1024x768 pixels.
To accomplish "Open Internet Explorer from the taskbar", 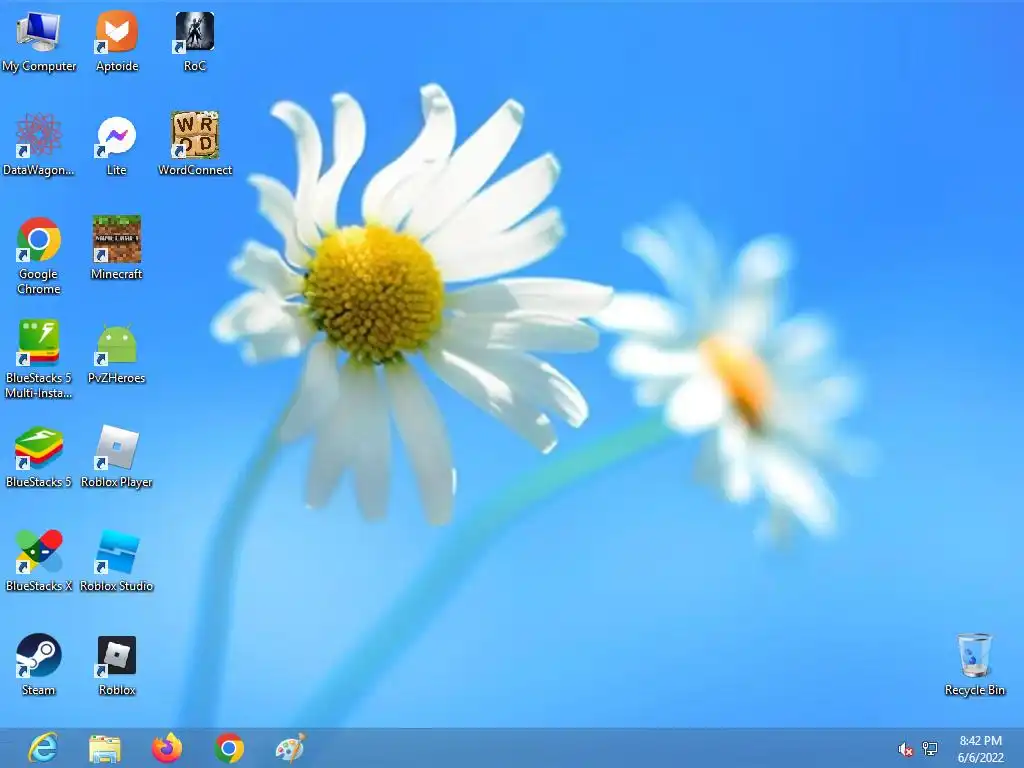I will tap(43, 748).
